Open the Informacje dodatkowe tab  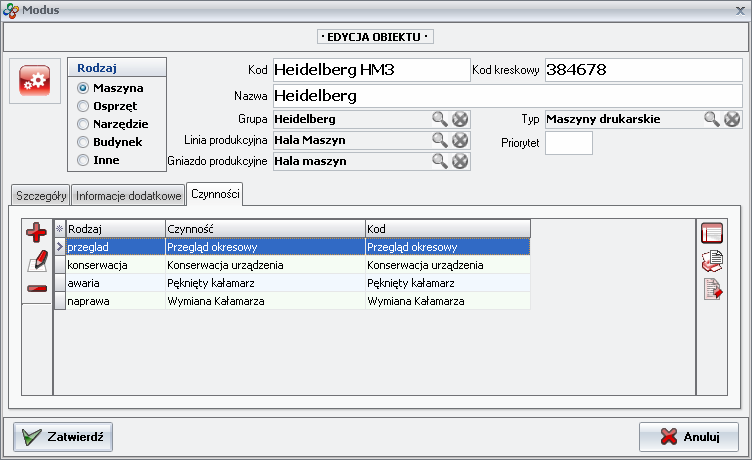pos(129,195)
